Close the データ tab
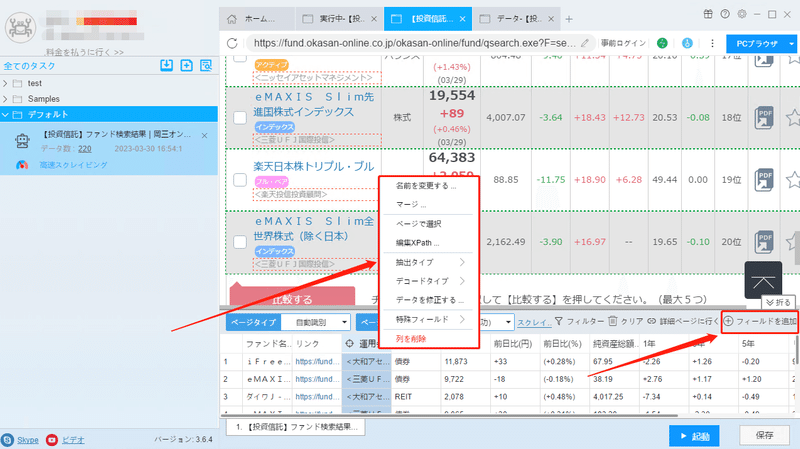This screenshot has width=800, height=449. point(551,19)
